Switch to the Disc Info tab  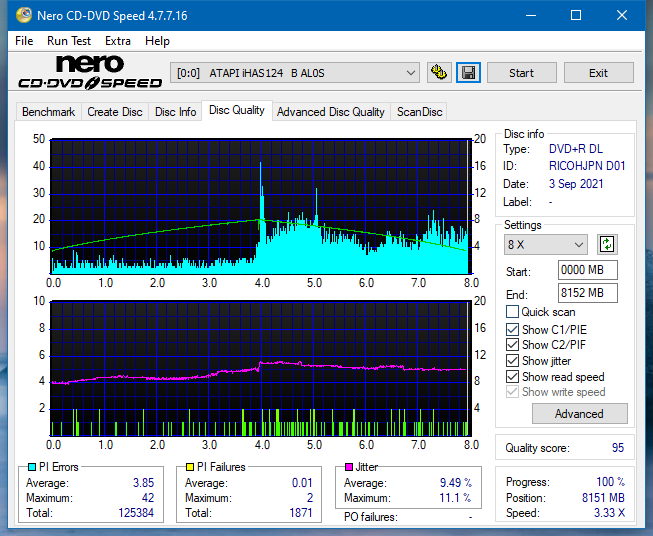(175, 112)
